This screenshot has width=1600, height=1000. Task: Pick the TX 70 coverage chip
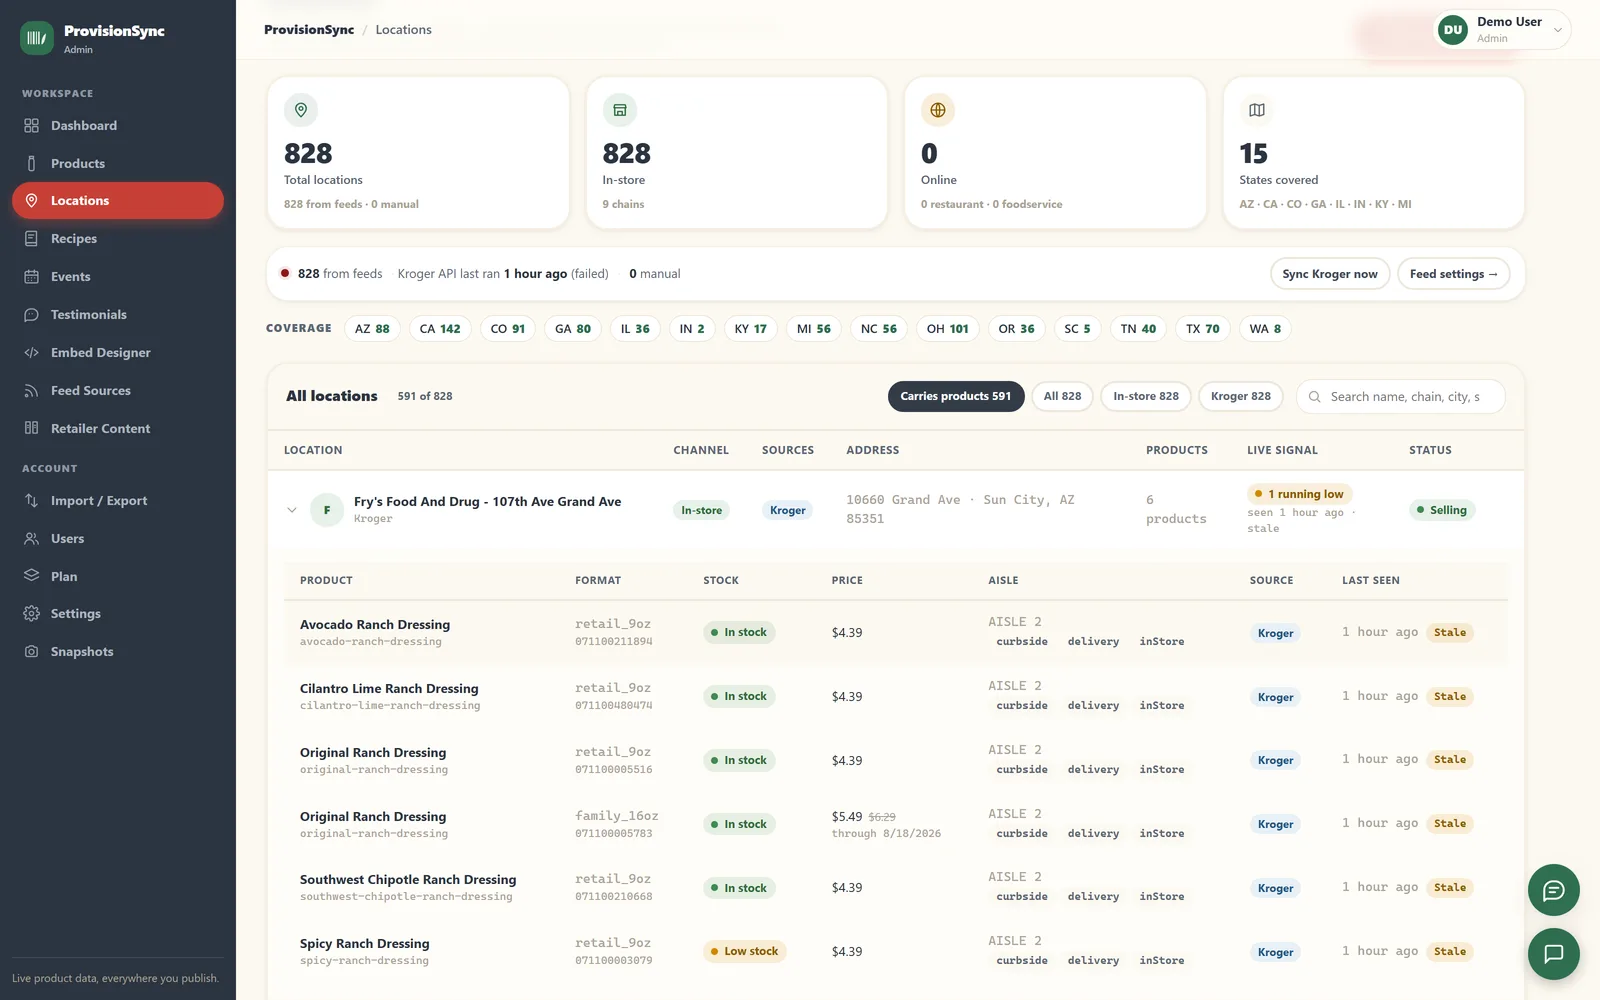click(1203, 329)
